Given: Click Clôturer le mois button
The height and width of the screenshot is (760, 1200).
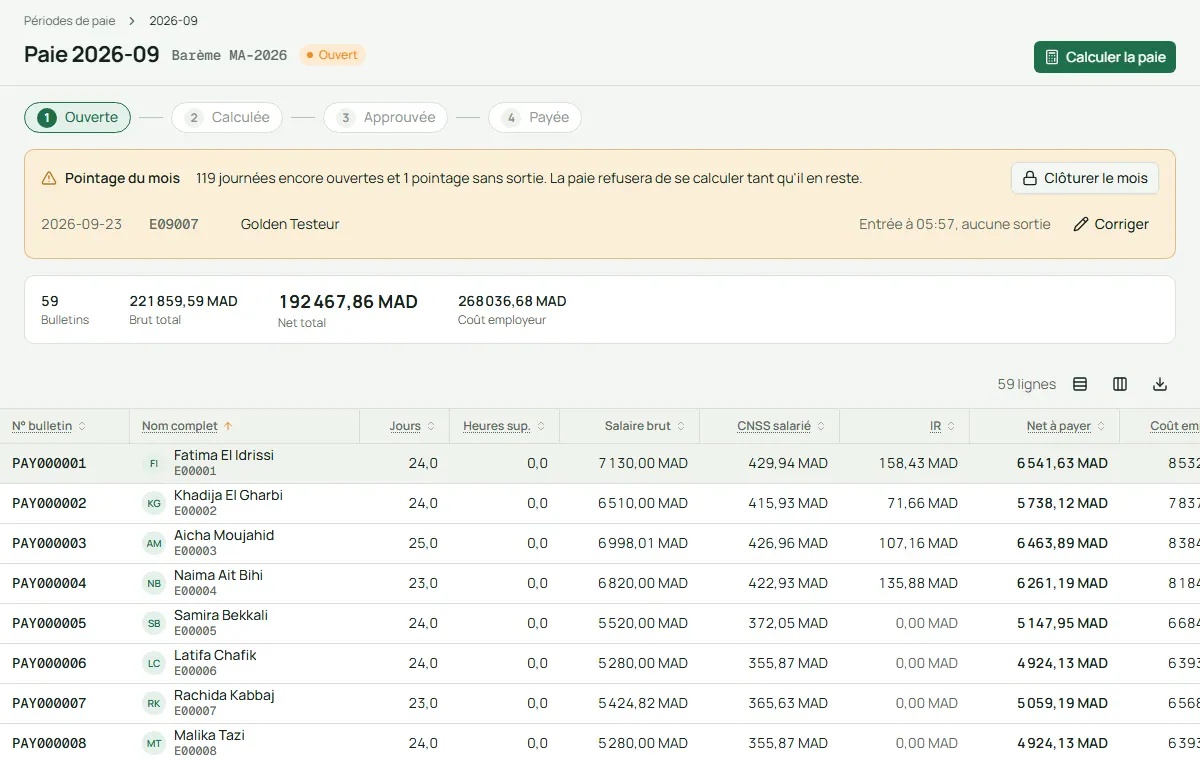Looking at the screenshot, I should tap(1085, 178).
